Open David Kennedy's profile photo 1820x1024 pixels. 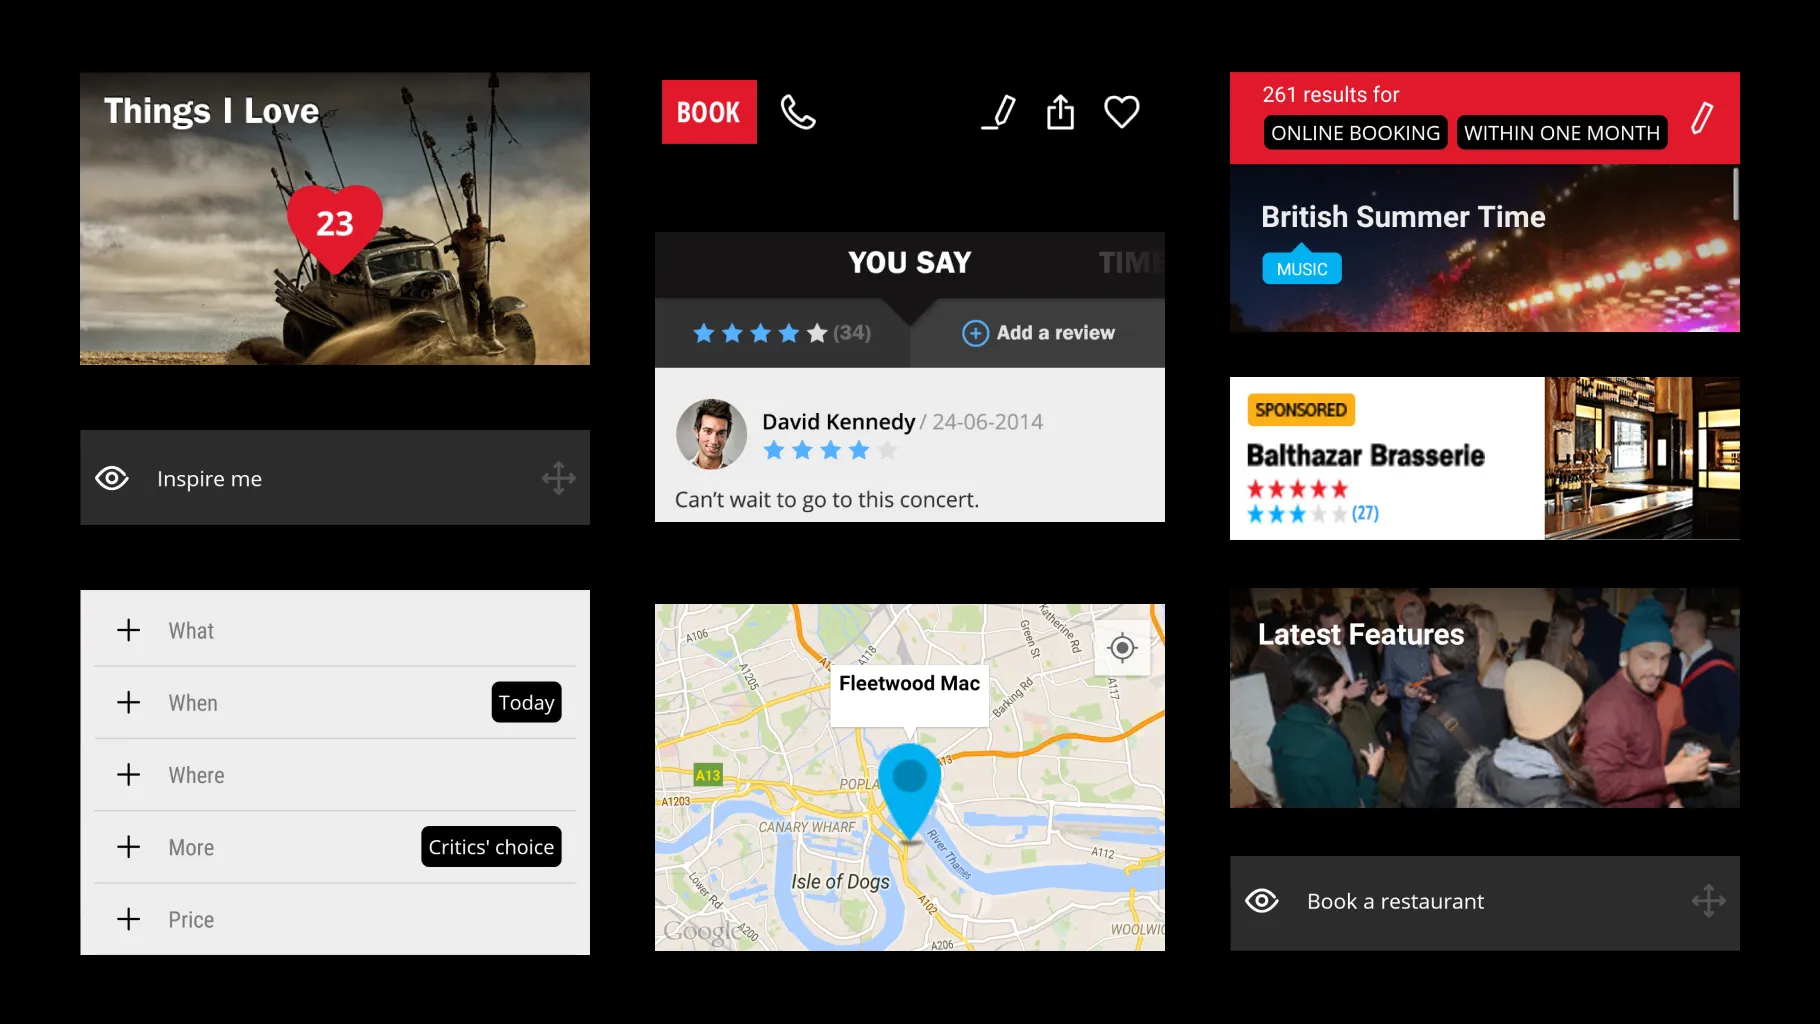(711, 434)
